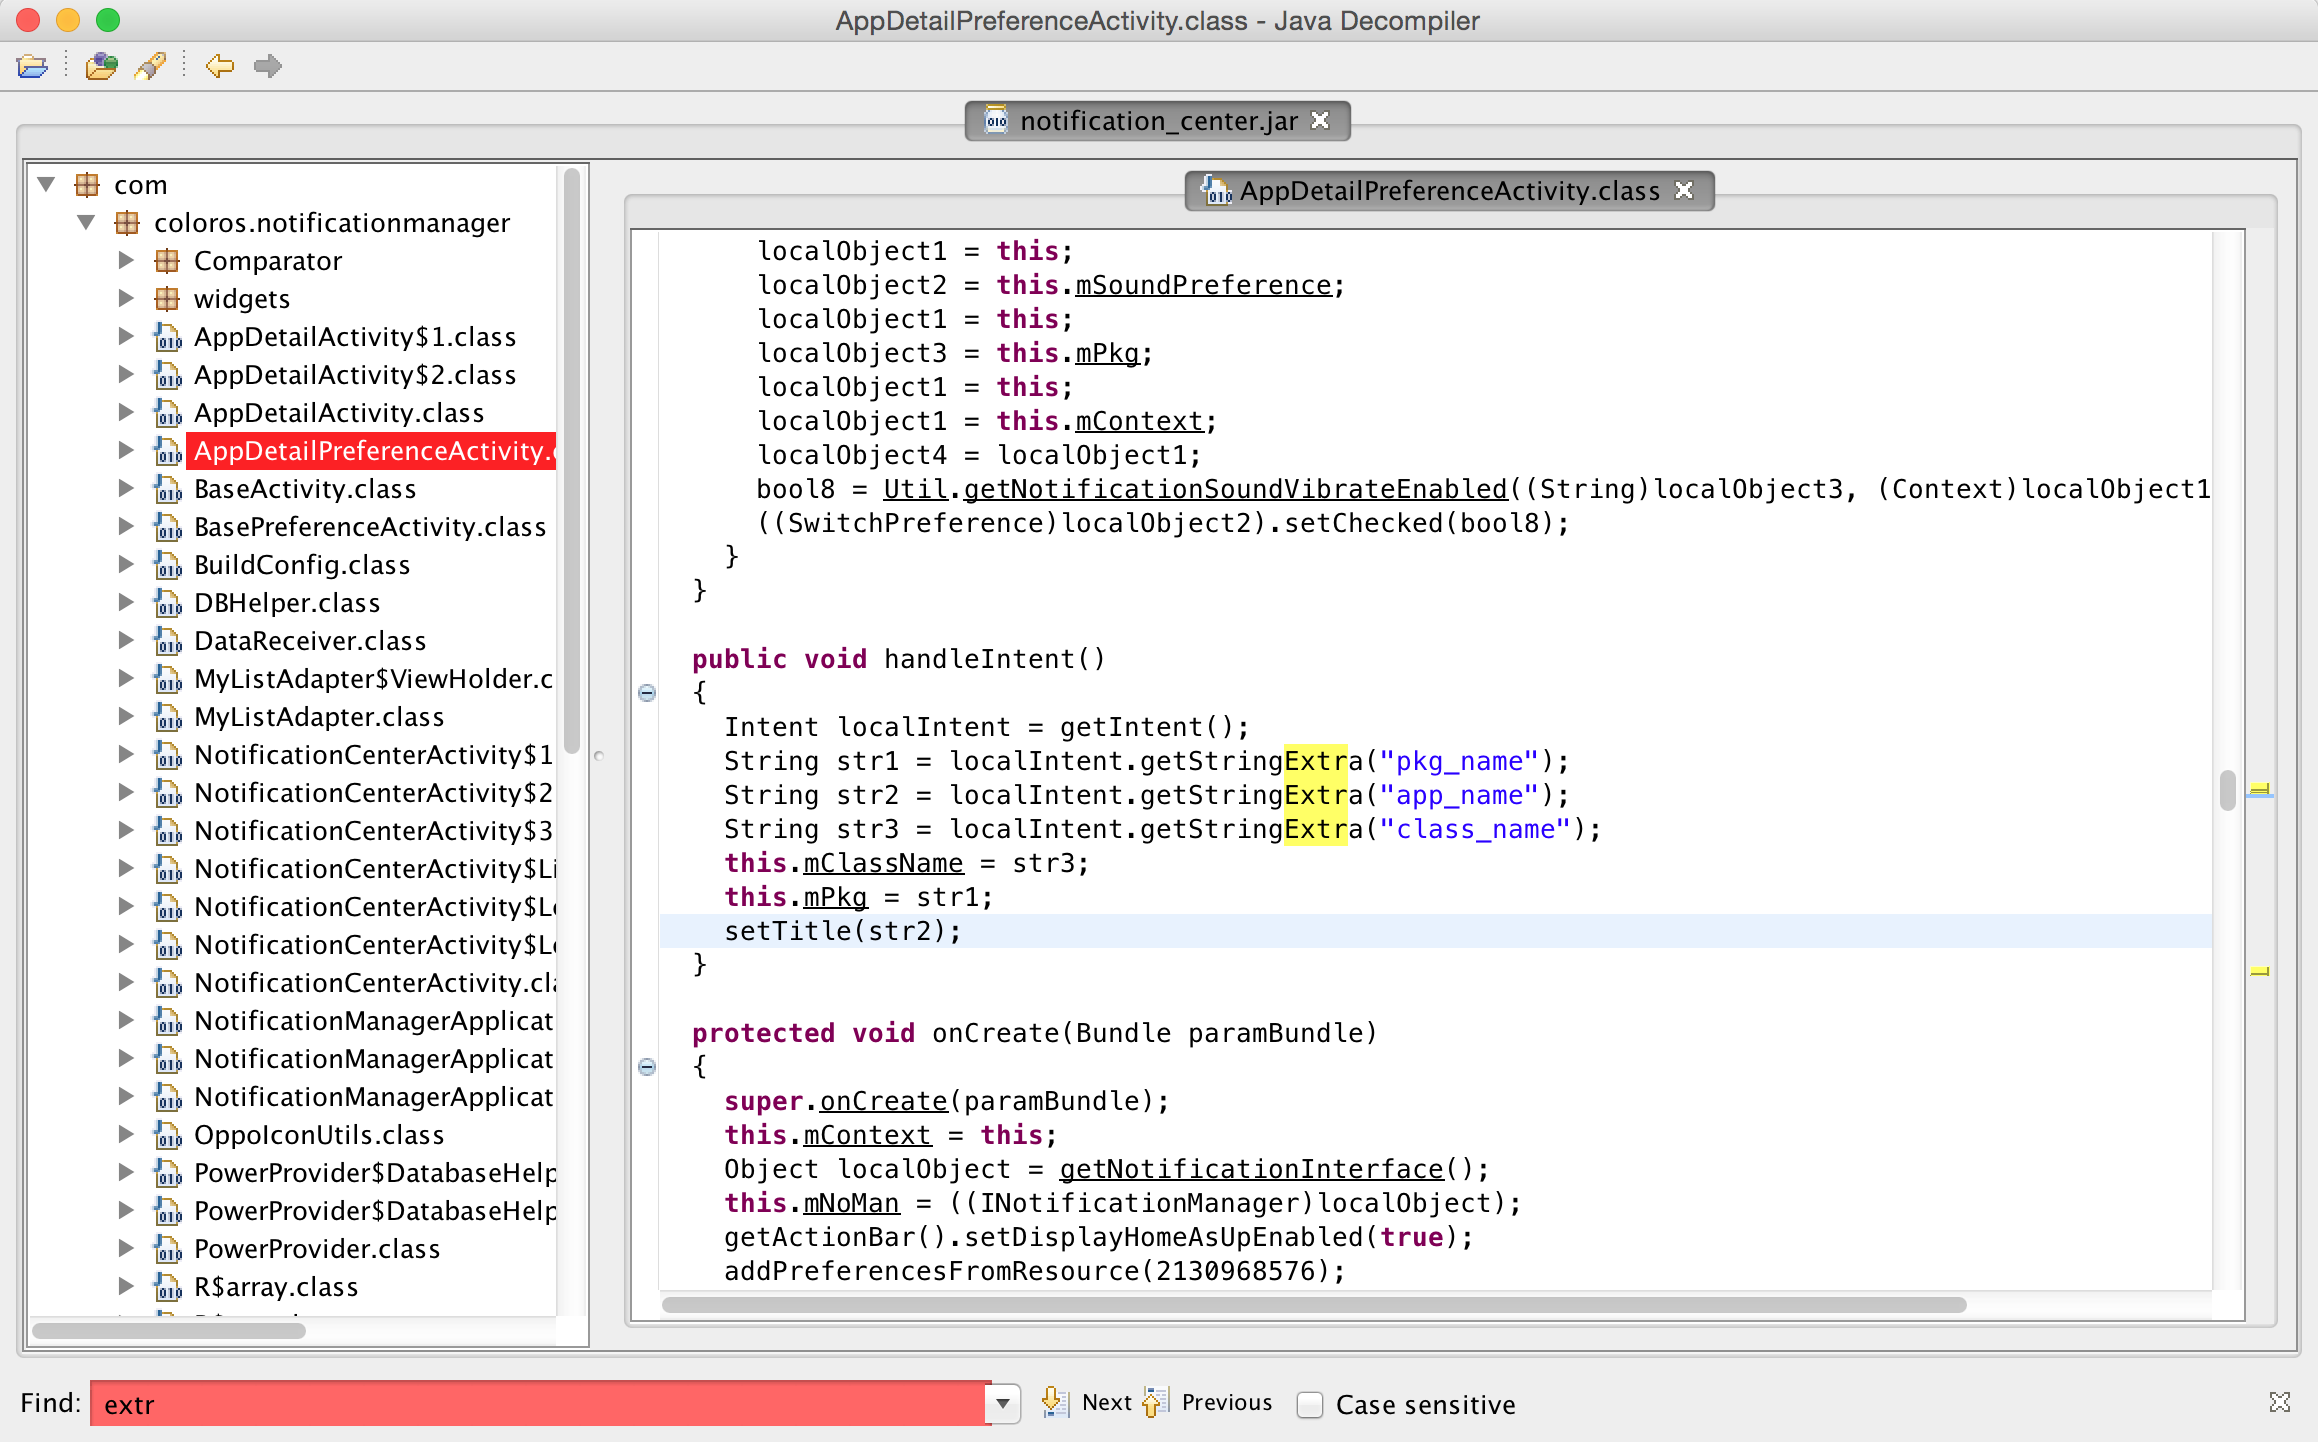Collapse the com package tree node
This screenshot has width=2318, height=1442.
46,185
